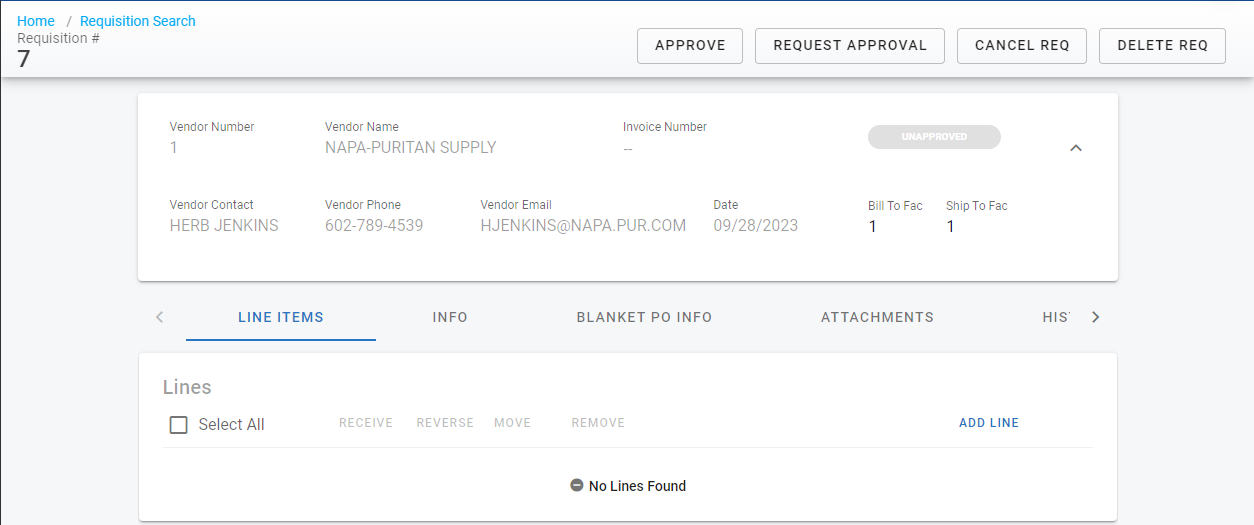Click the Ship To Fac value
Screen dimensions: 1254x525
click(951, 226)
